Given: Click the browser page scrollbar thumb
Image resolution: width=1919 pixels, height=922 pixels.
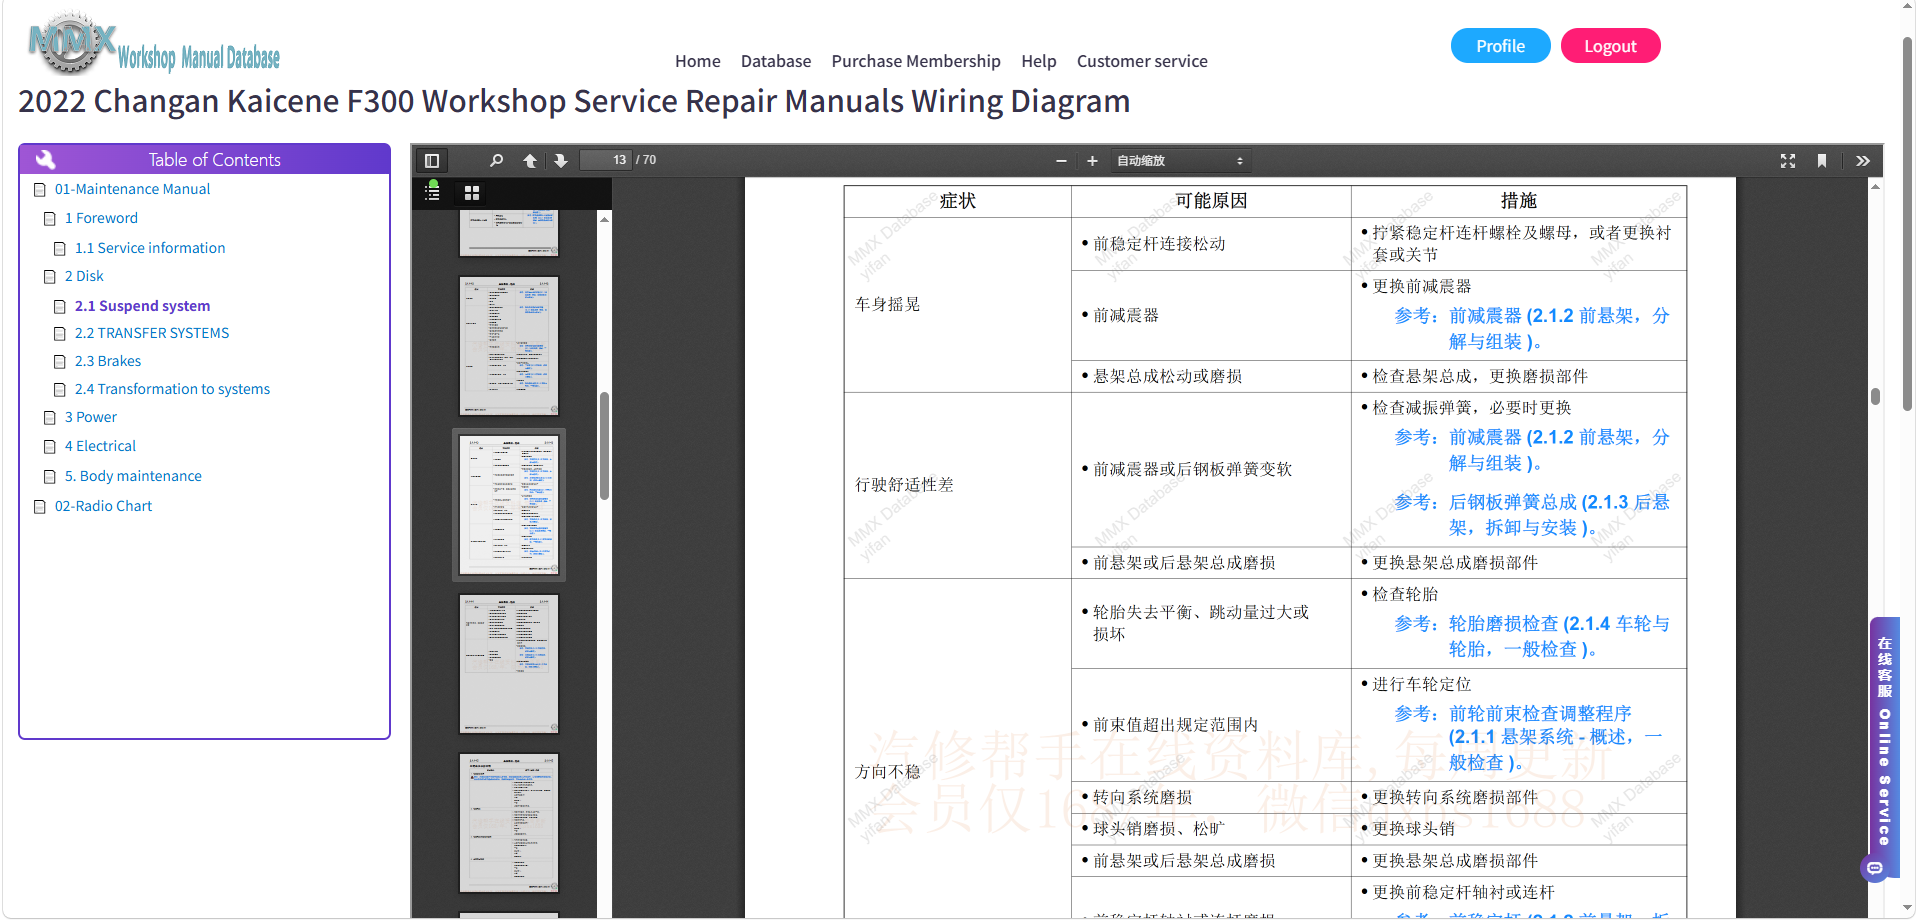Looking at the screenshot, I should pos(1907,224).
